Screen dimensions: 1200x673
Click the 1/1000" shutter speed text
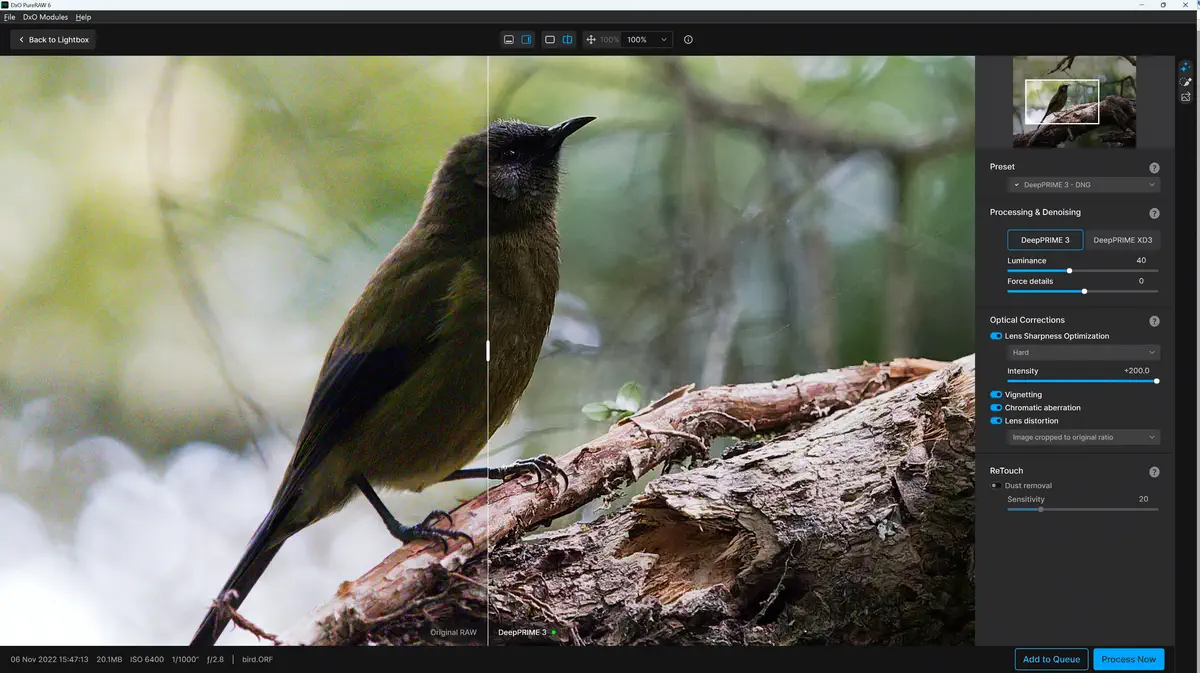(x=186, y=660)
